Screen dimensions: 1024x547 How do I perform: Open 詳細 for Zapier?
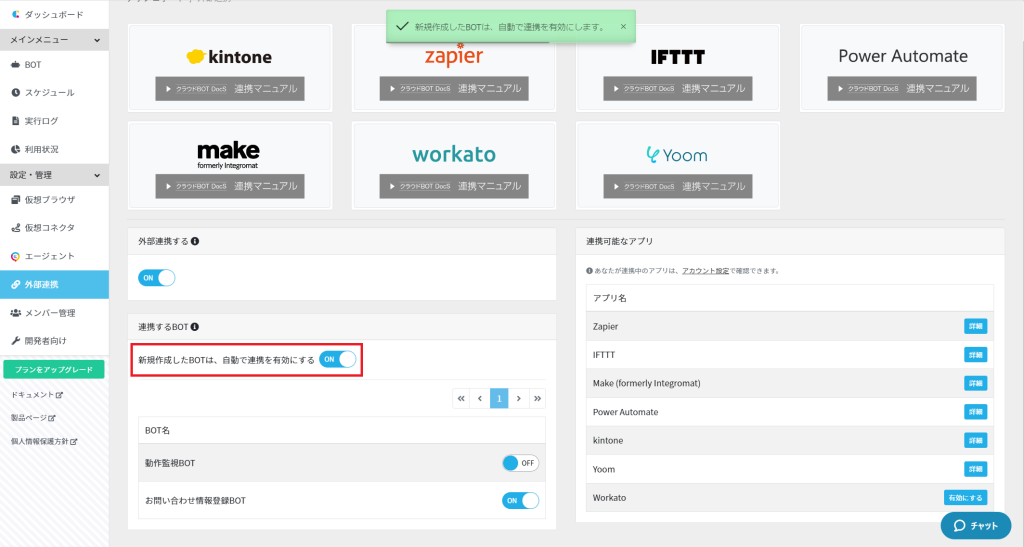[x=976, y=326]
